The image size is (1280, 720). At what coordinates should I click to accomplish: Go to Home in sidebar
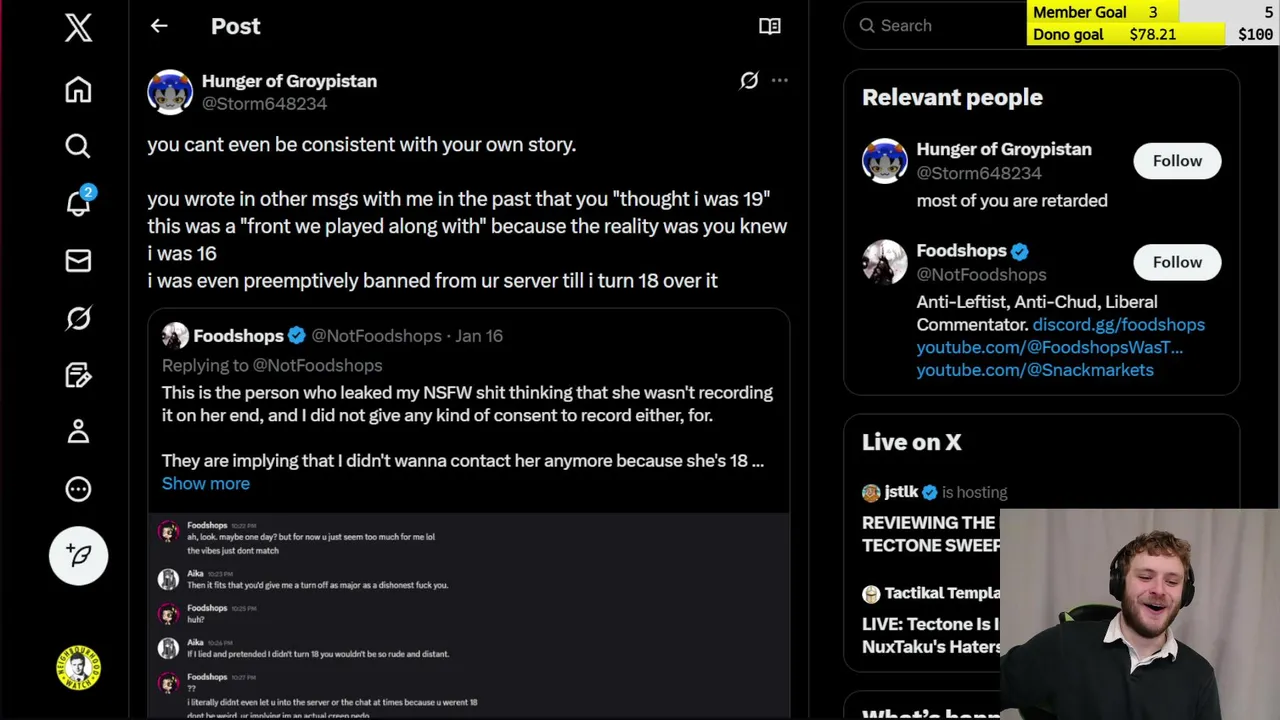coord(78,90)
